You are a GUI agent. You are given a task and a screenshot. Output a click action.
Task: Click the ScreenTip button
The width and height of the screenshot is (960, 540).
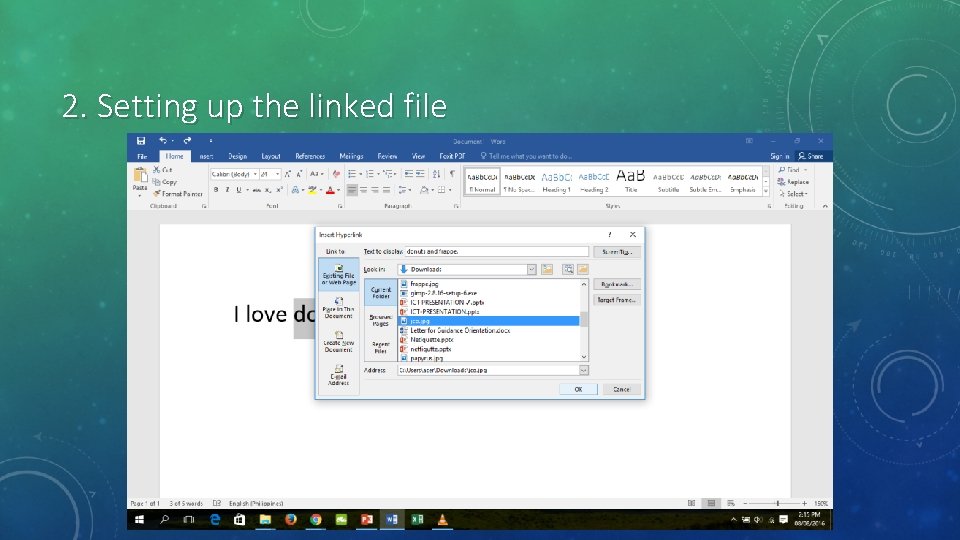617,252
